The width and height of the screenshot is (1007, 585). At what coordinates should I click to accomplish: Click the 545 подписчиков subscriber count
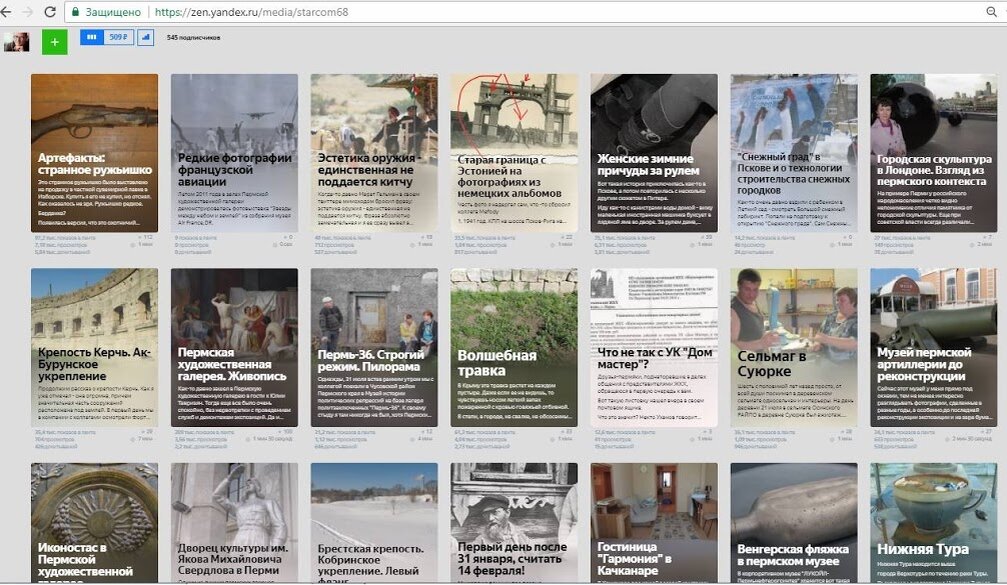coord(193,38)
